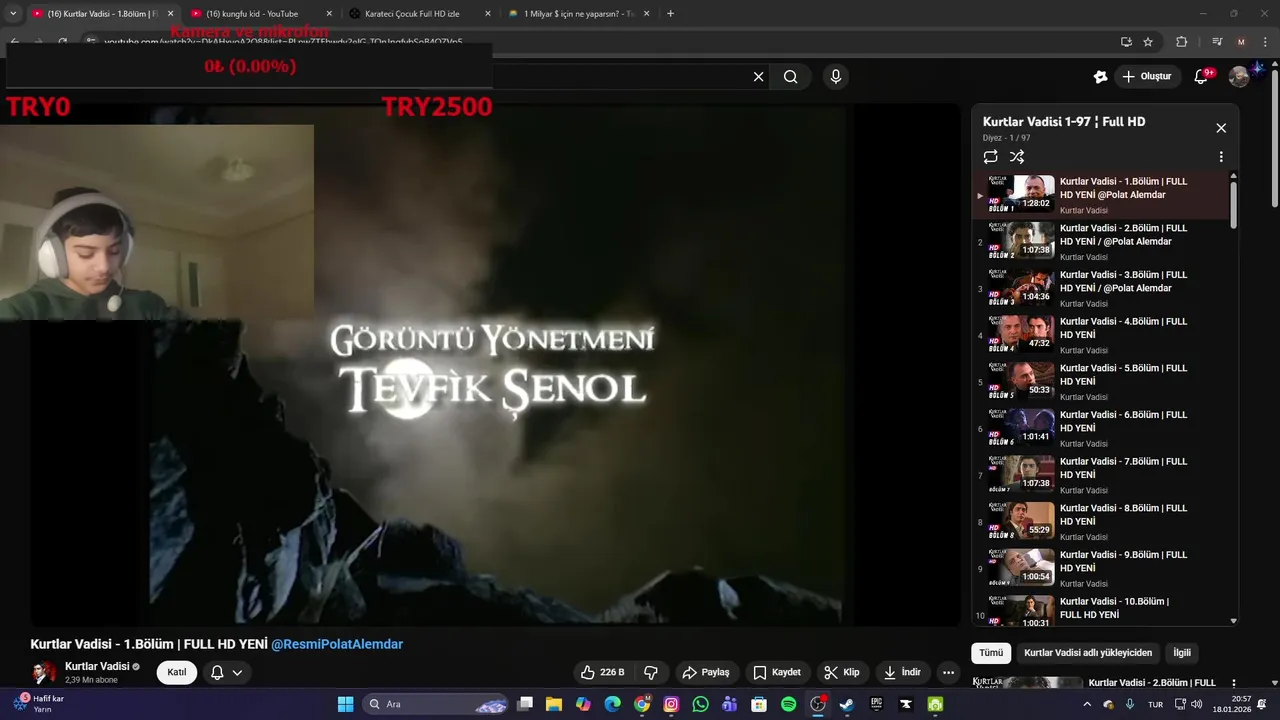Click the flower-shaped icon left of Oluştur
The height and width of the screenshot is (720, 1280).
point(1100,77)
